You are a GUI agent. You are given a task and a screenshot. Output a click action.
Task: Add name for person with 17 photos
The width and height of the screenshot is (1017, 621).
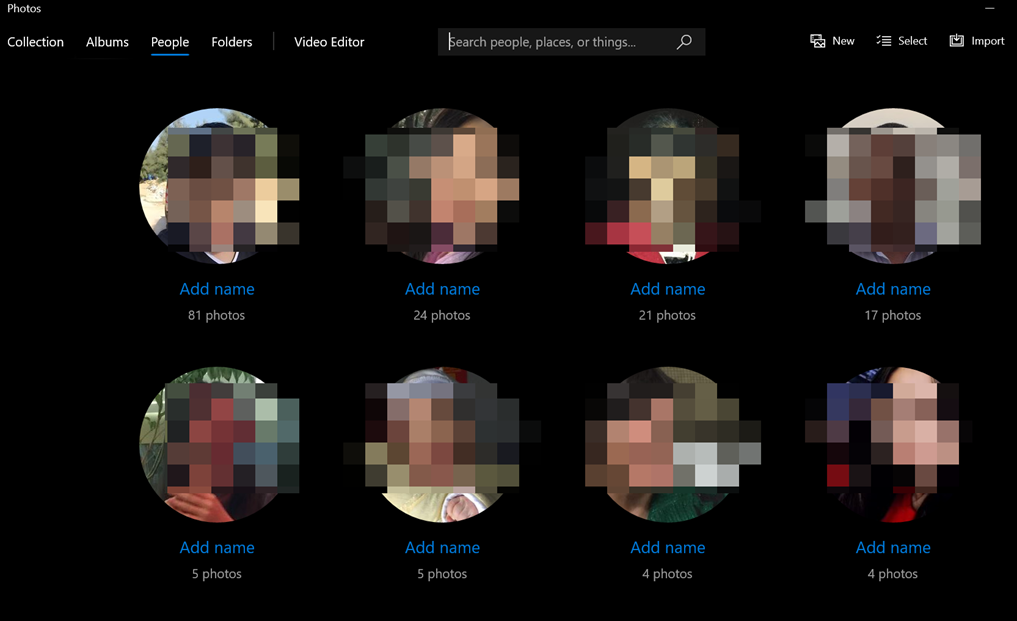[893, 289]
